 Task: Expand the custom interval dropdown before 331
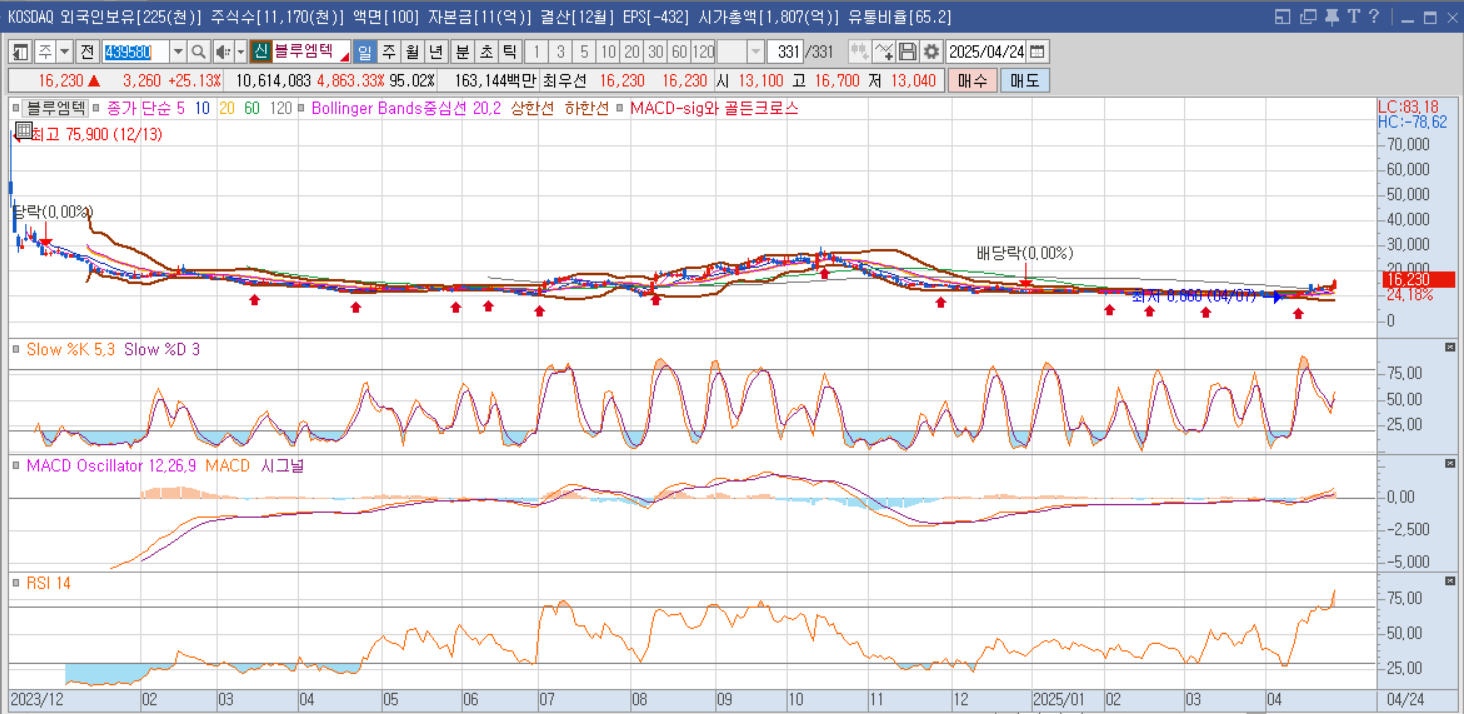[756, 52]
